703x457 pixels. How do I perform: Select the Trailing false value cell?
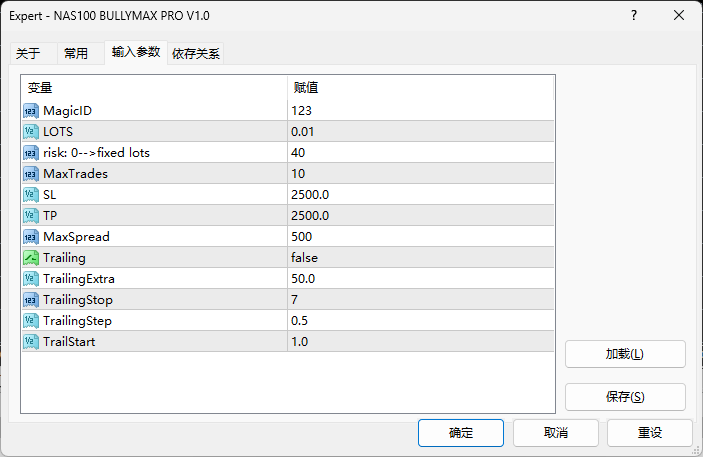tap(420, 258)
